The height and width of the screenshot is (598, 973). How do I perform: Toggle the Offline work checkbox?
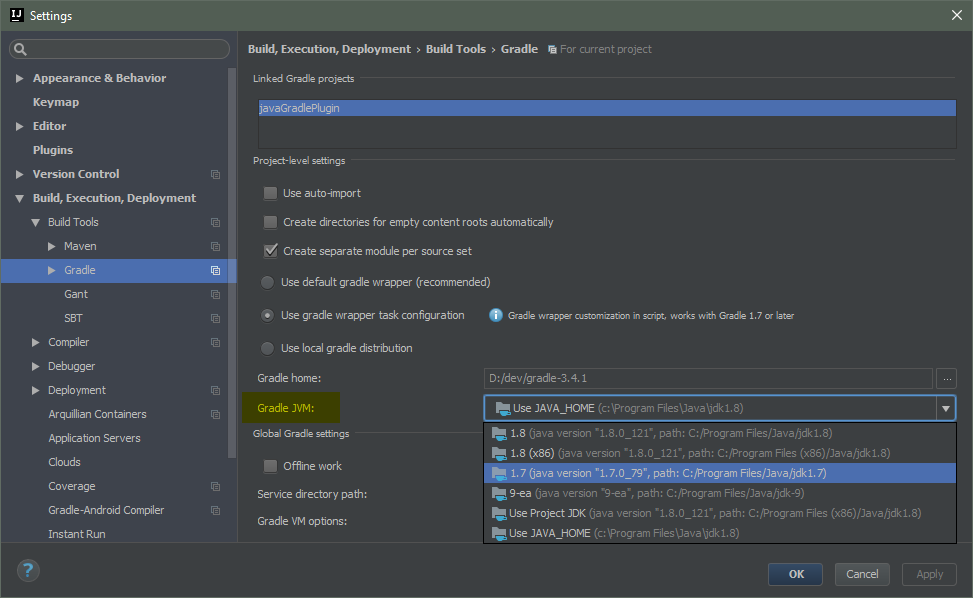tap(271, 466)
